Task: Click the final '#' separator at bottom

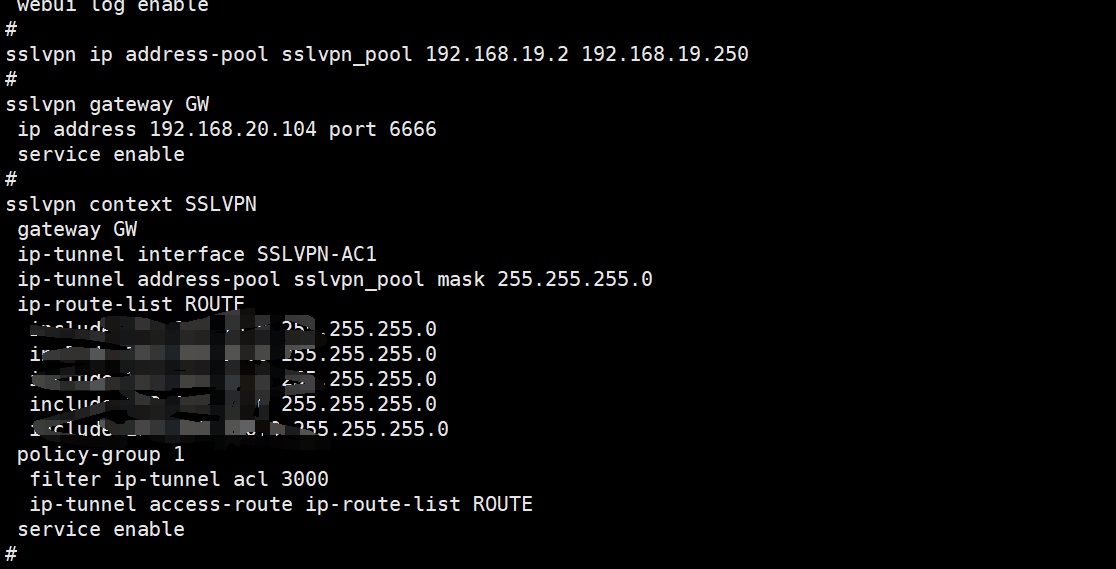Action: point(11,553)
